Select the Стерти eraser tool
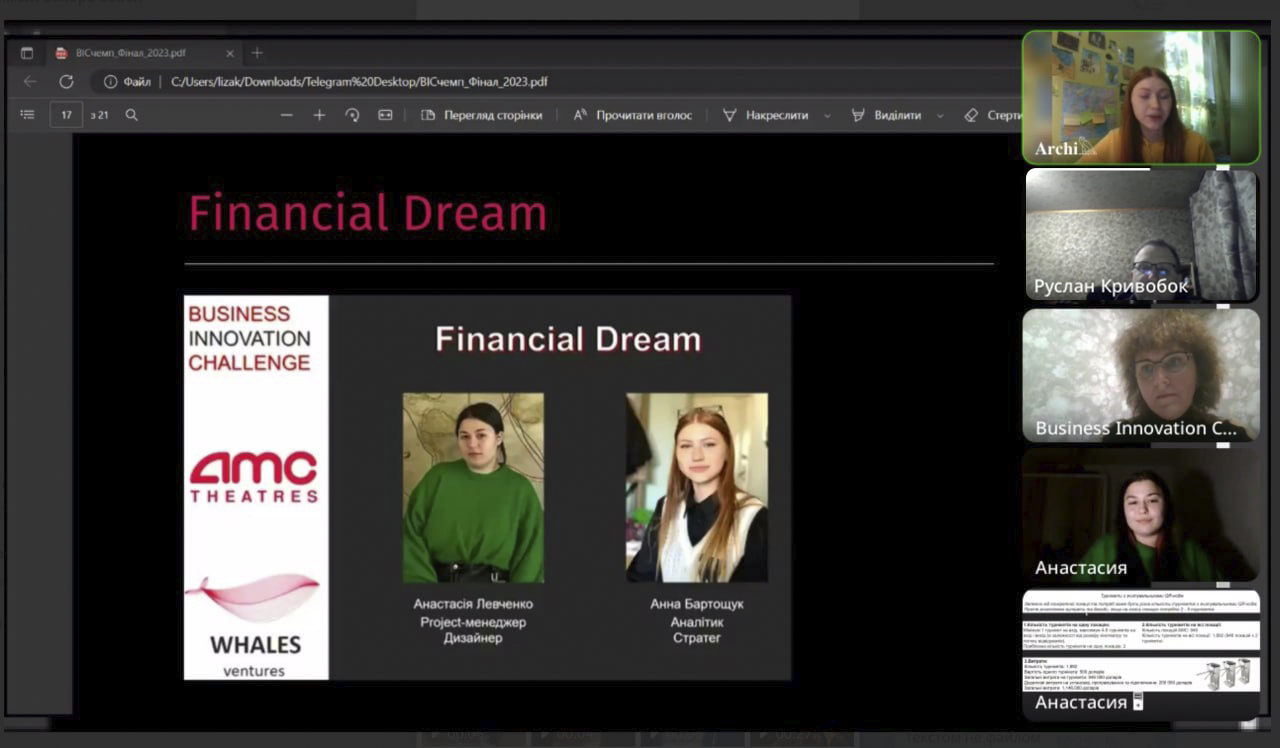 (993, 115)
